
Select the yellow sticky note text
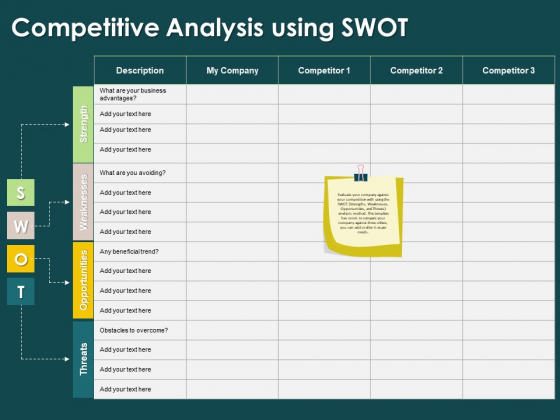coord(363,213)
